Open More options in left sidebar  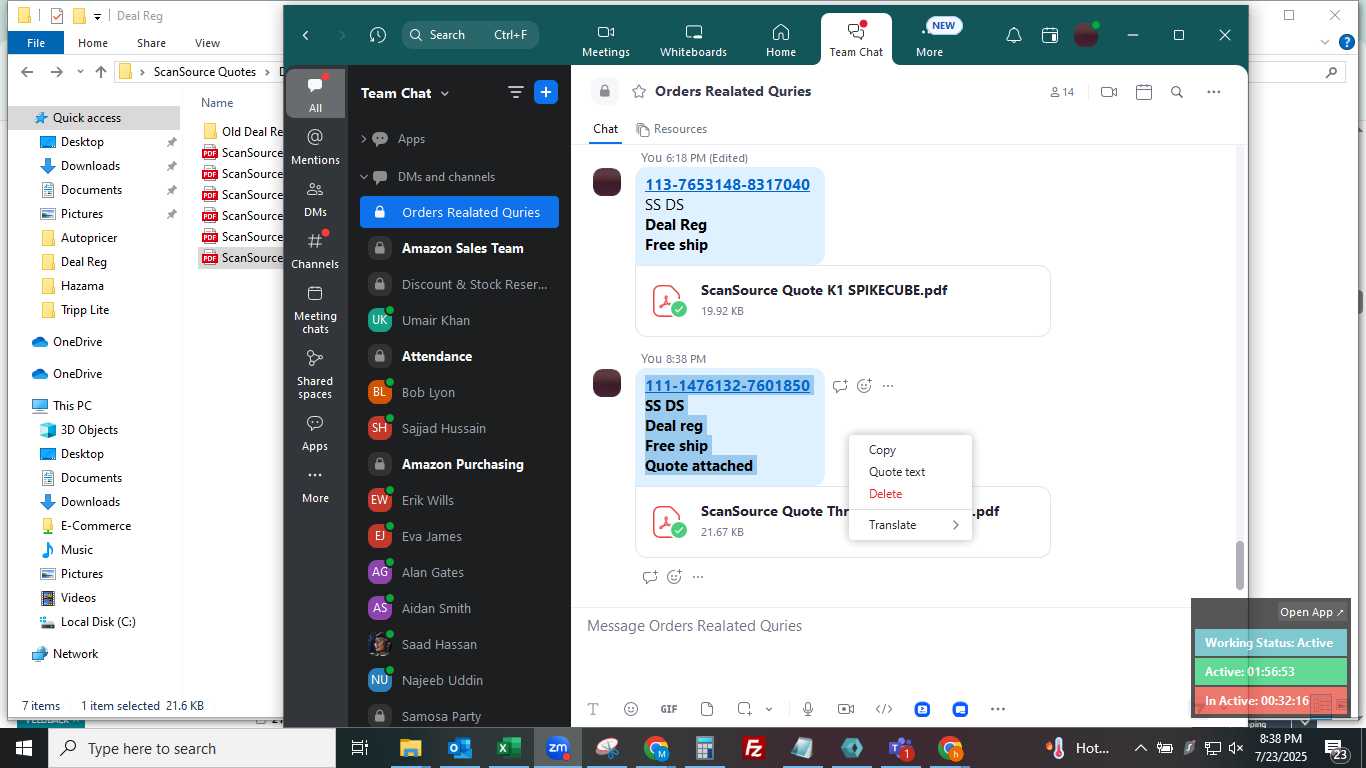click(315, 485)
